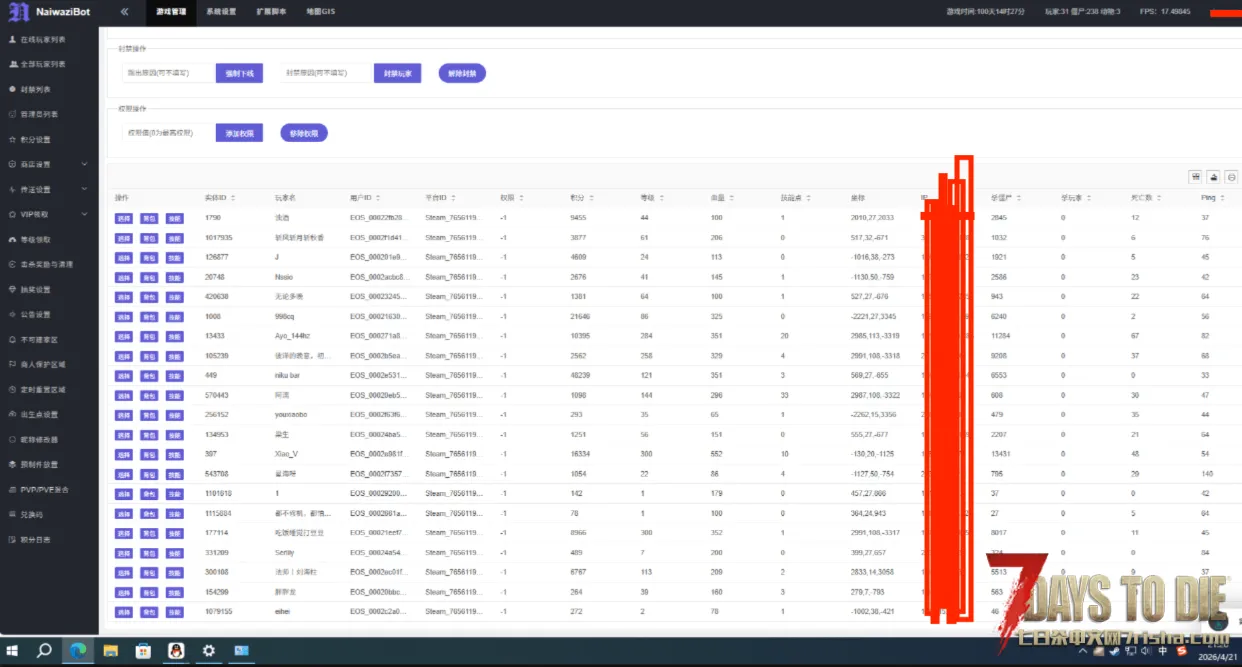Viewport: 1242px width, 667px height.
Task: Click the table column filter icon
Action: click(1195, 177)
